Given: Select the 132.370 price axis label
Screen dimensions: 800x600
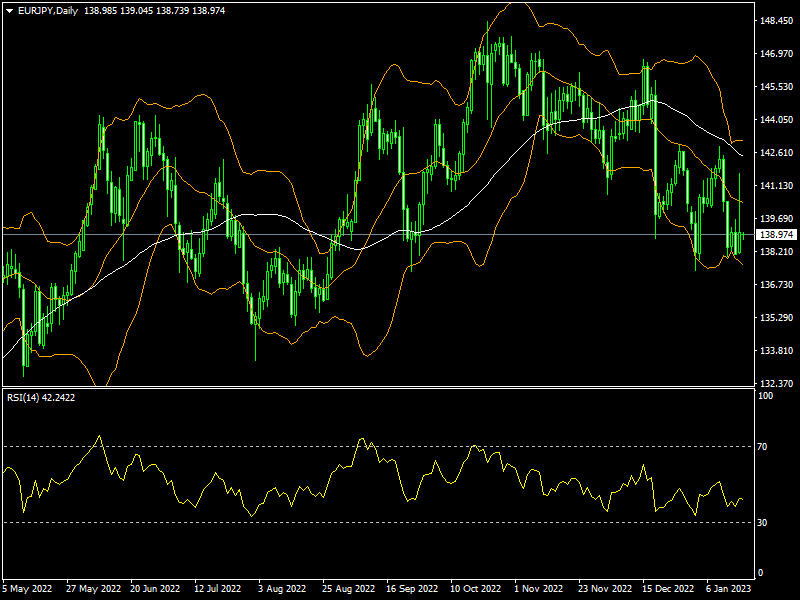Looking at the screenshot, I should click(x=777, y=383).
